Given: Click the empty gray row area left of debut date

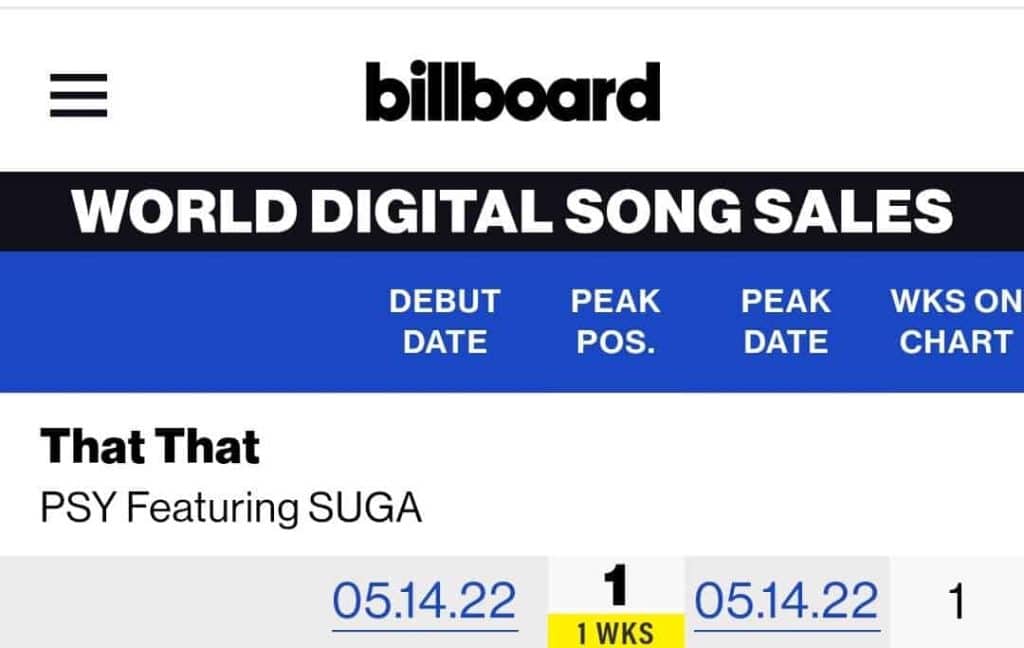Looking at the screenshot, I should (160, 601).
